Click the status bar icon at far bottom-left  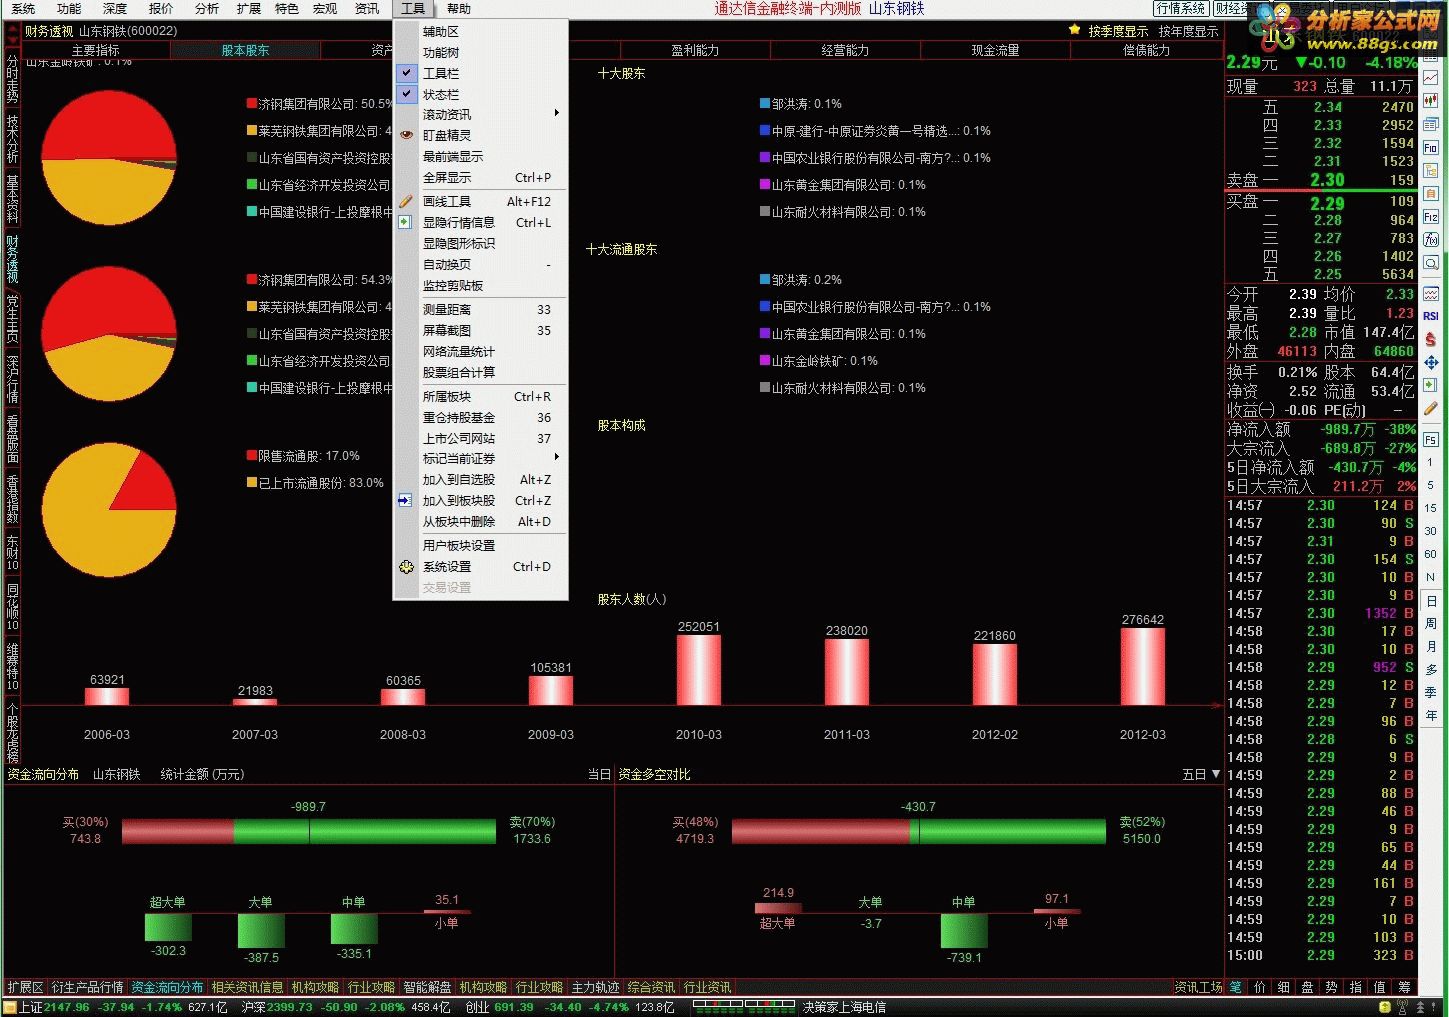11,1007
